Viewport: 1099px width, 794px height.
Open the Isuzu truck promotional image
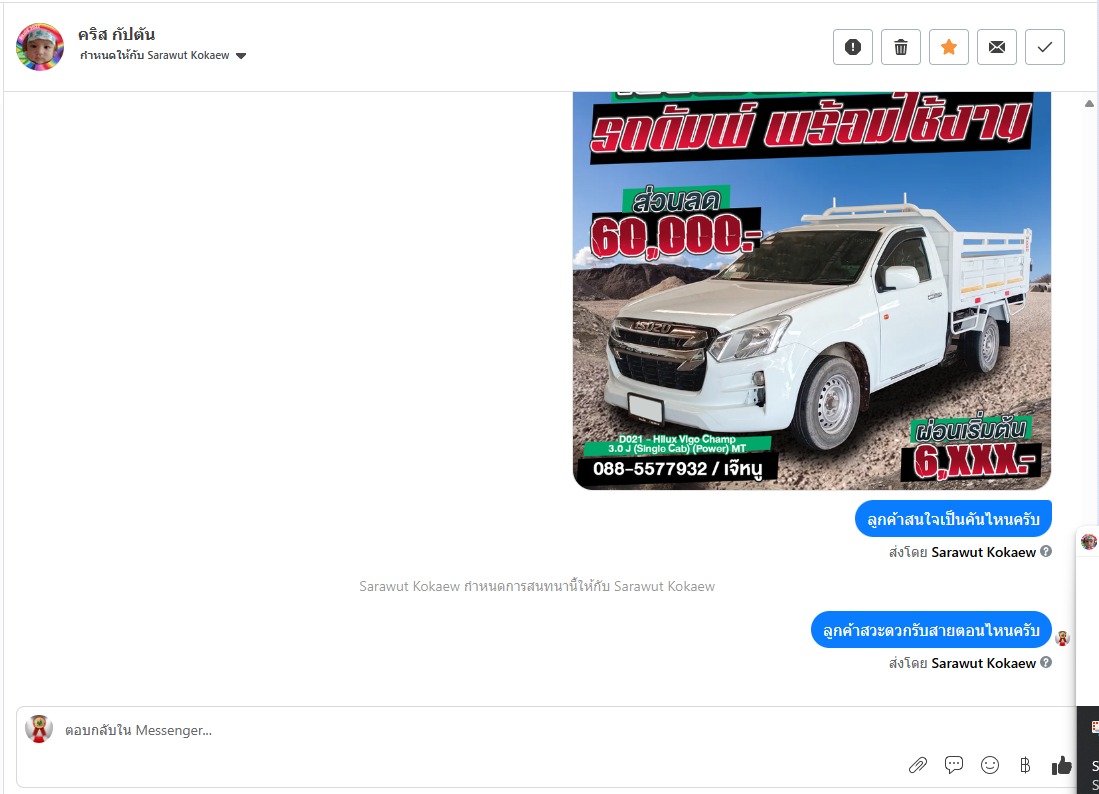812,291
